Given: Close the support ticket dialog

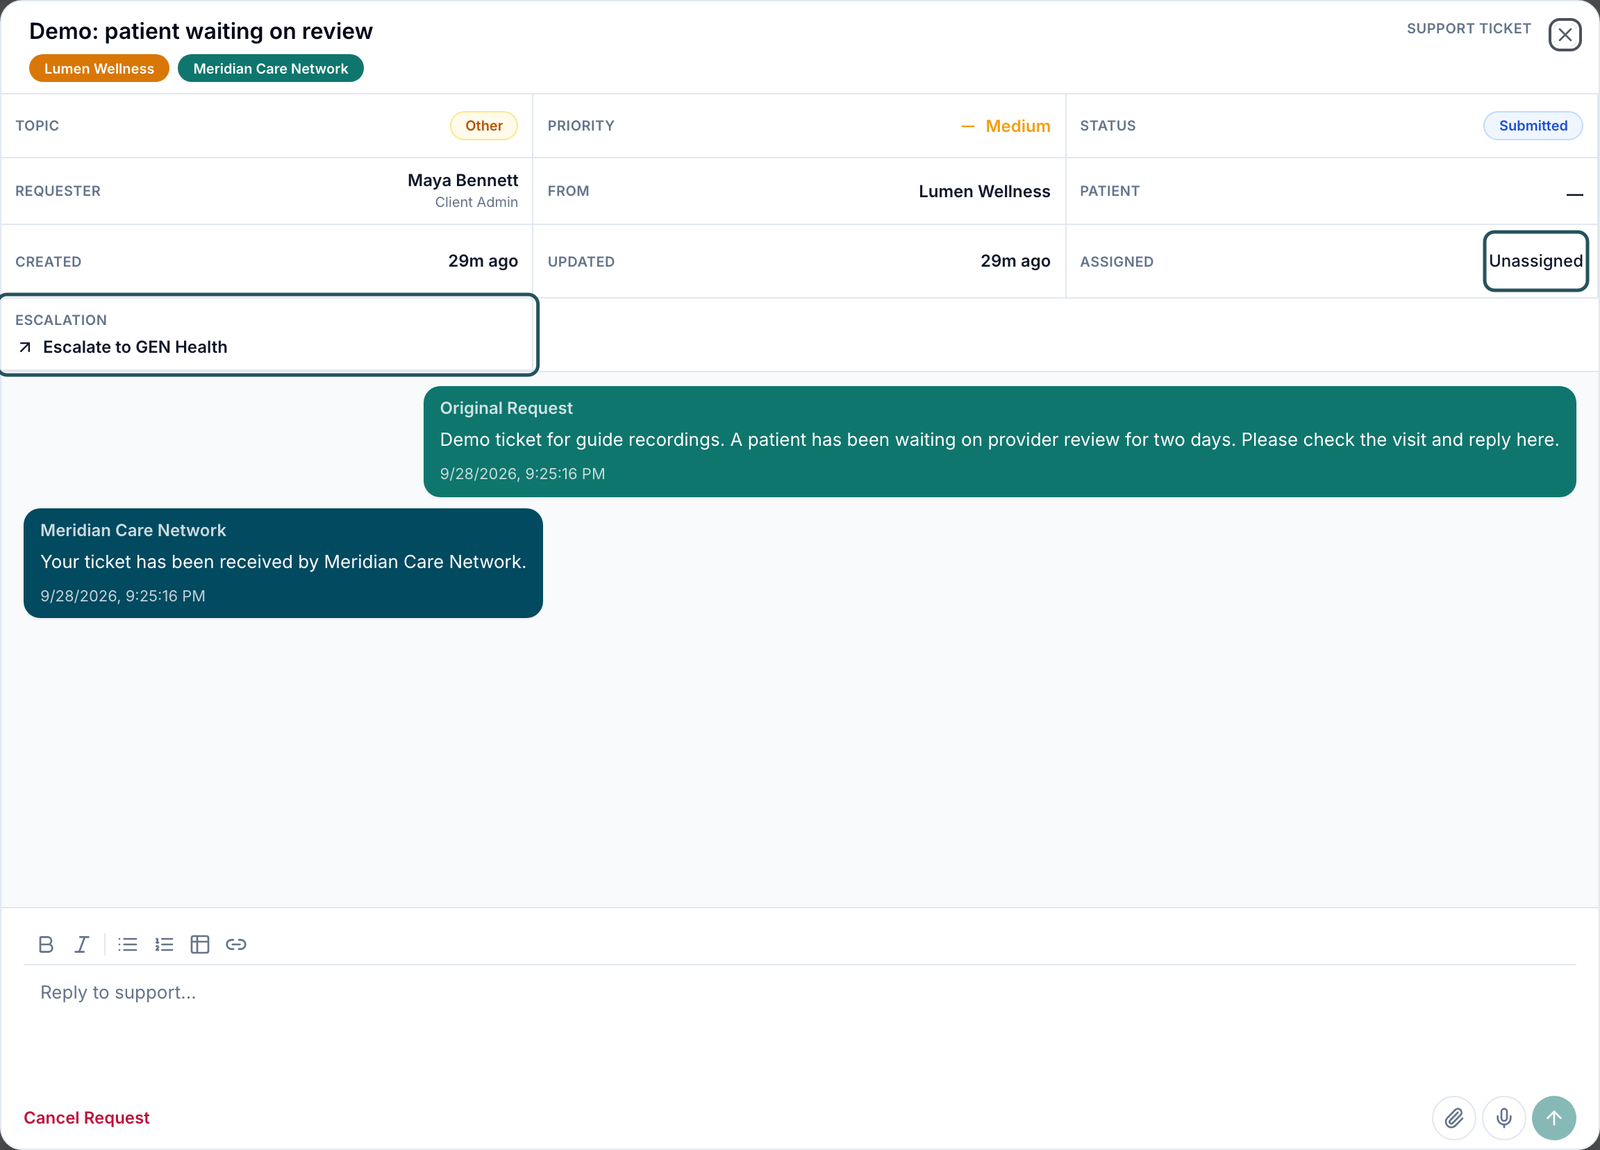Looking at the screenshot, I should [x=1565, y=35].
